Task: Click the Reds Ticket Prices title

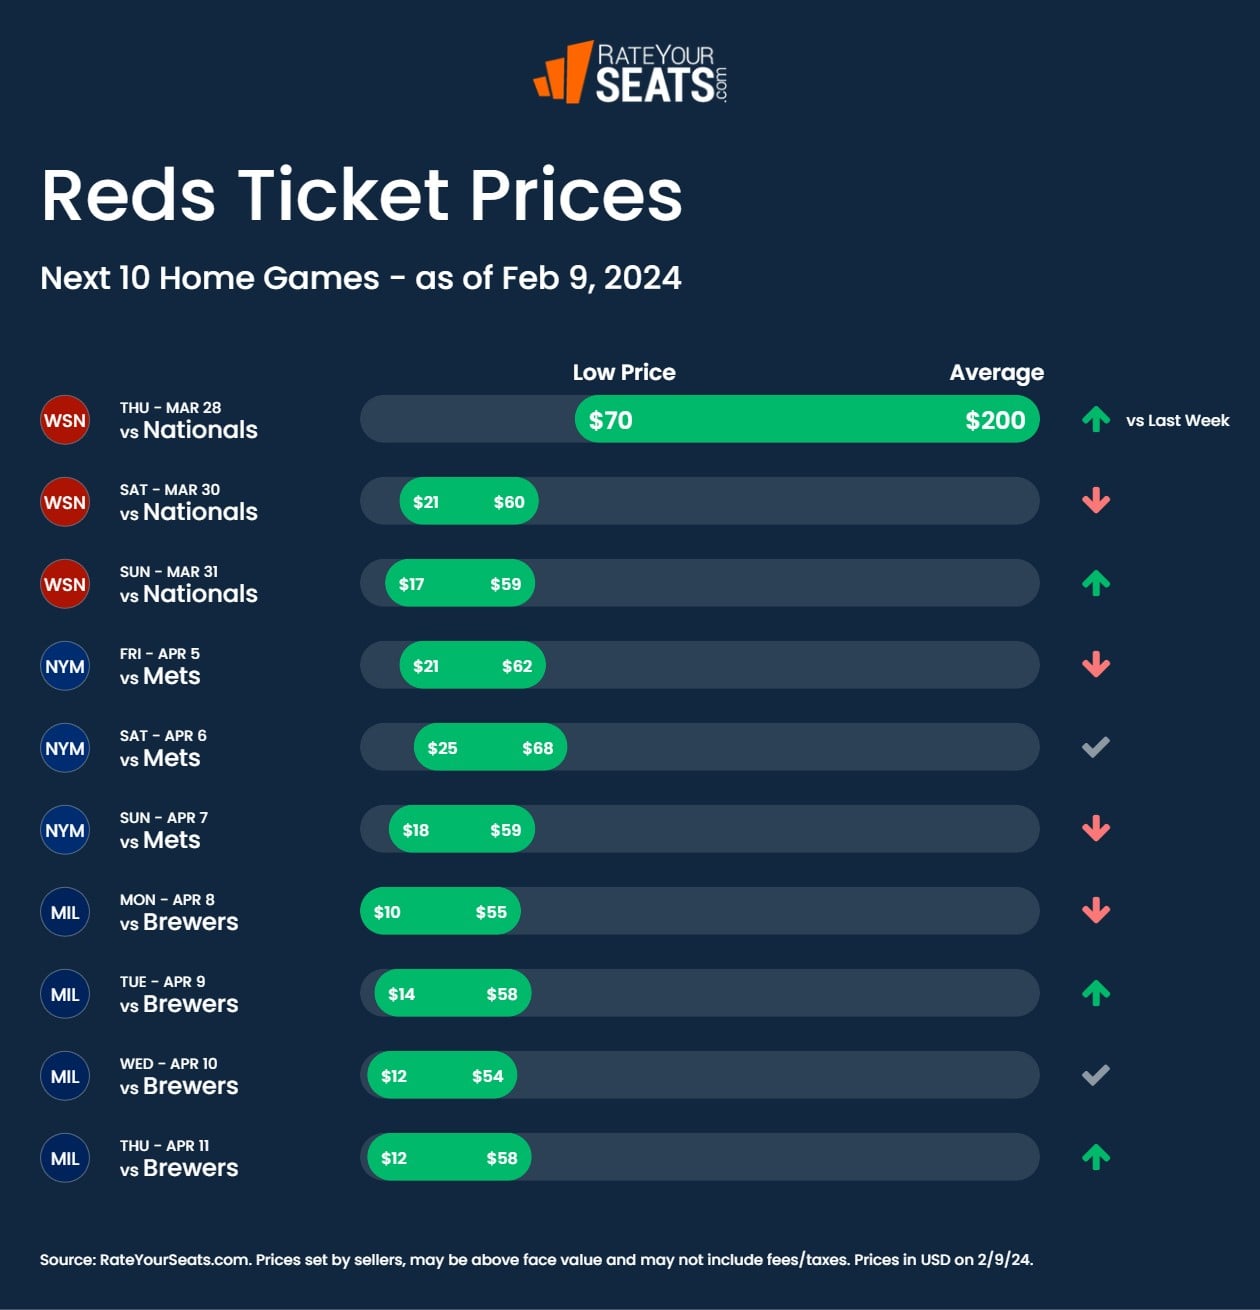Action: [x=362, y=194]
